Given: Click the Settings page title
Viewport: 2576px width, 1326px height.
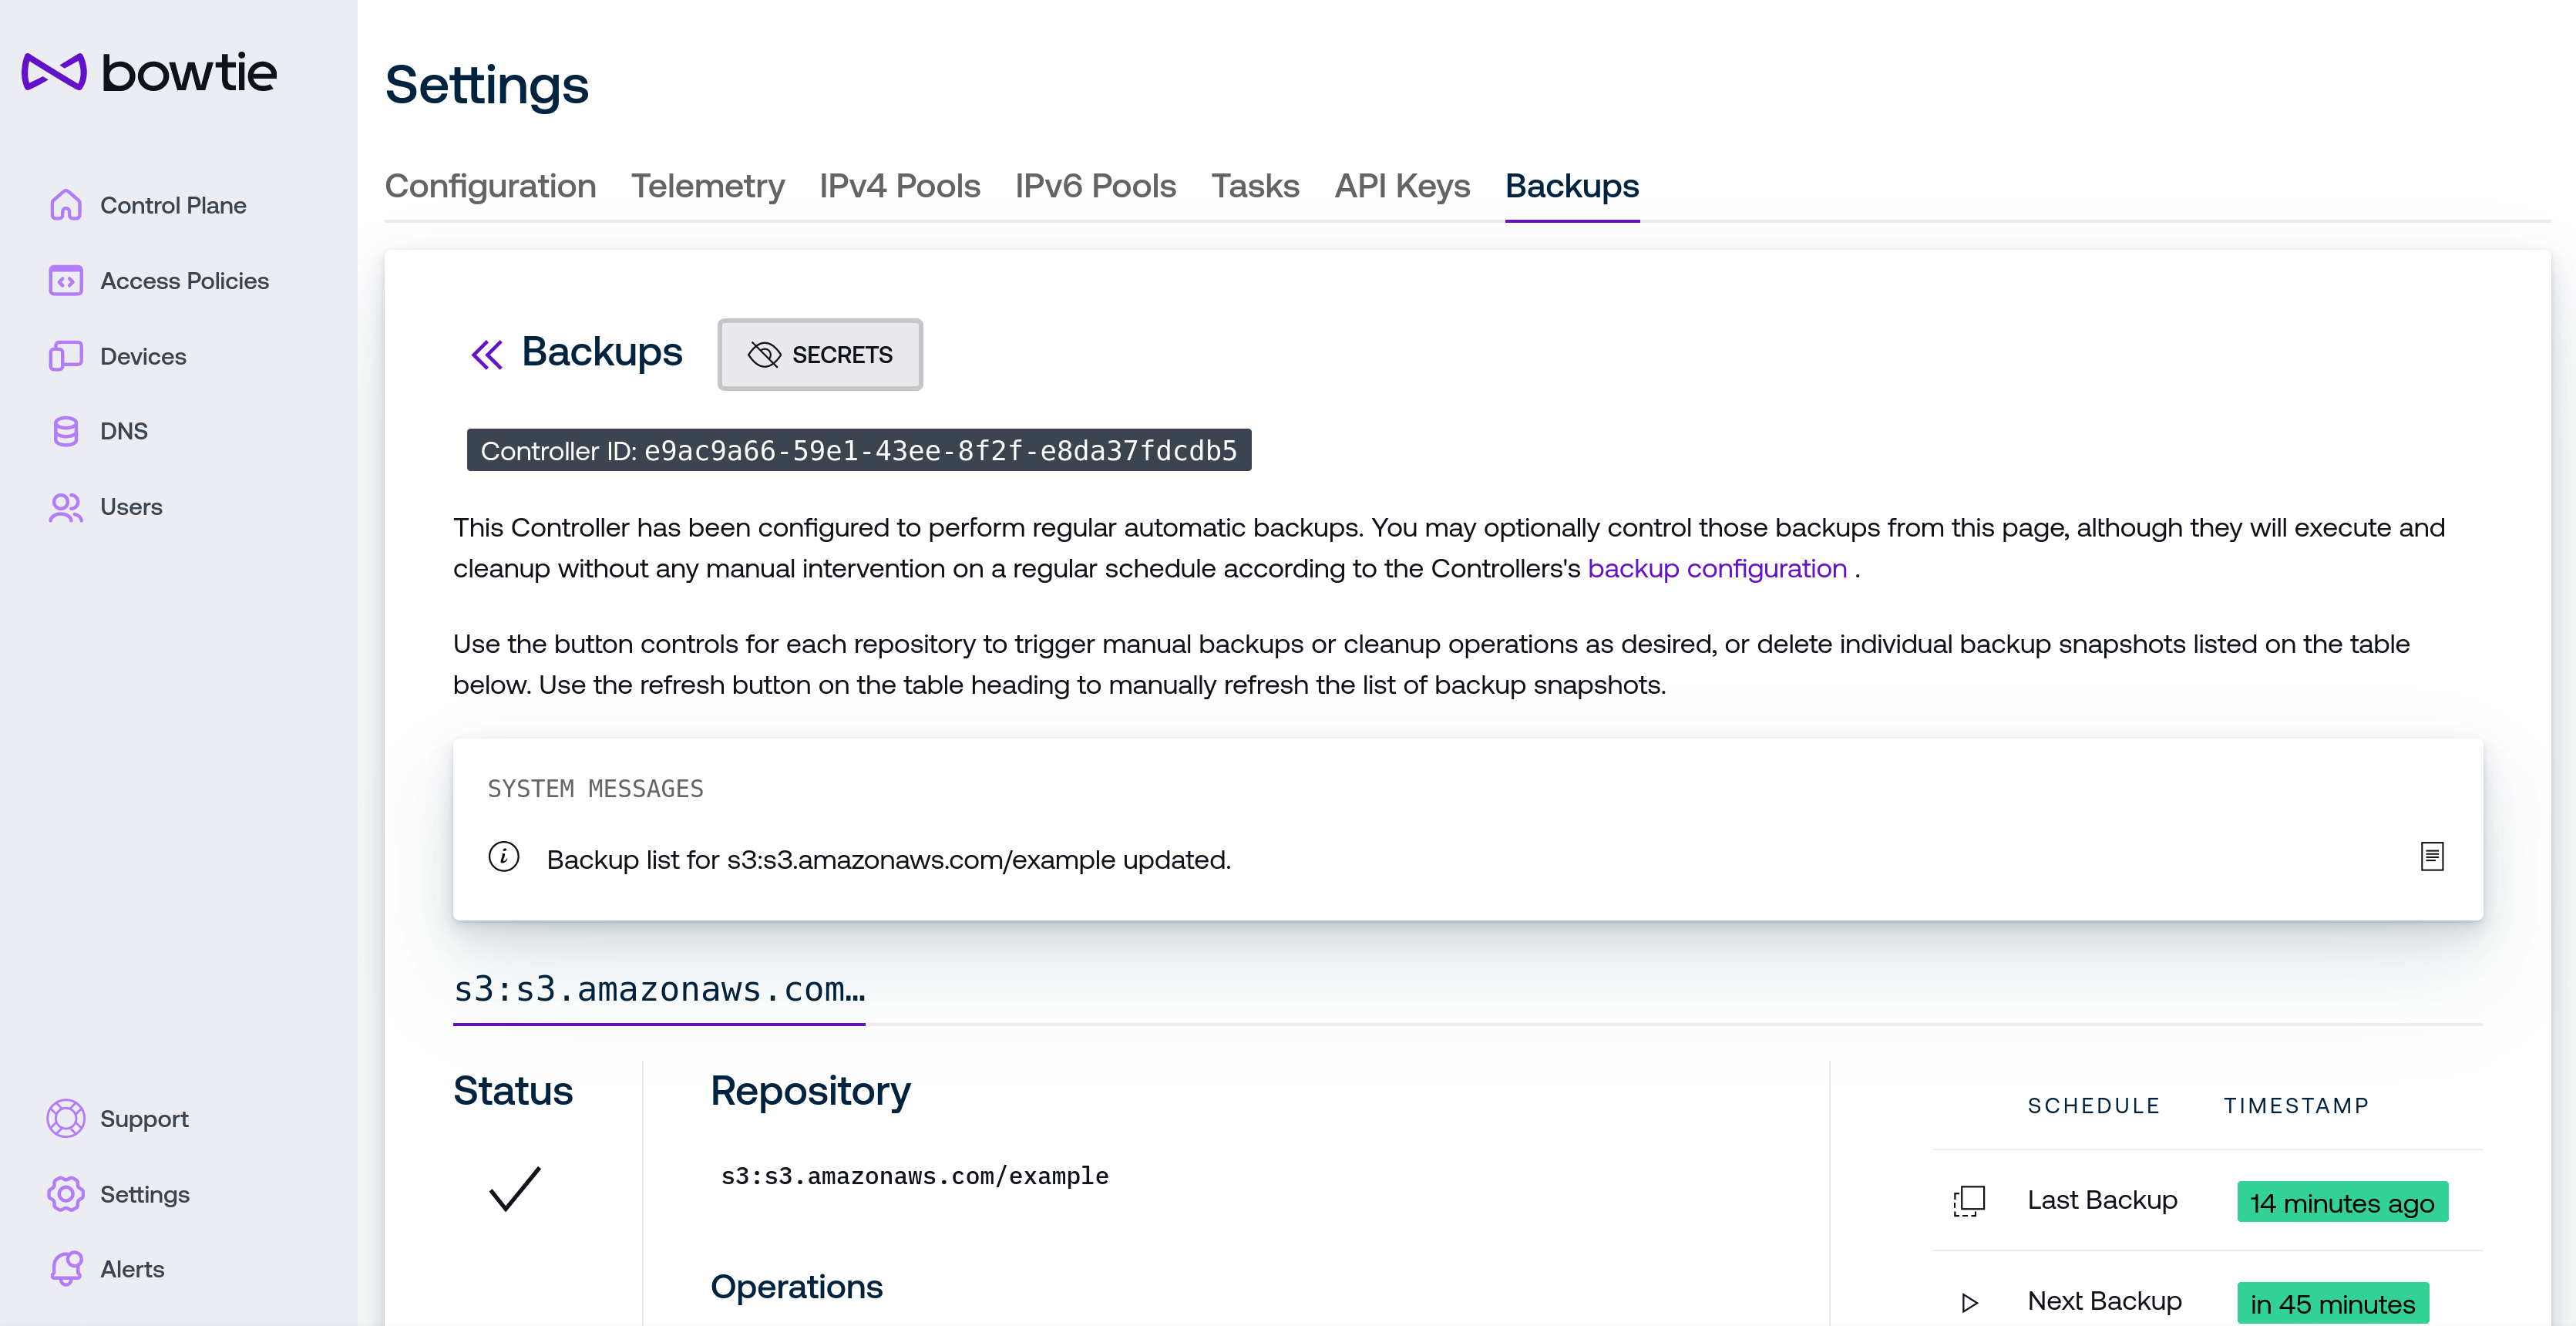Looking at the screenshot, I should [487, 85].
